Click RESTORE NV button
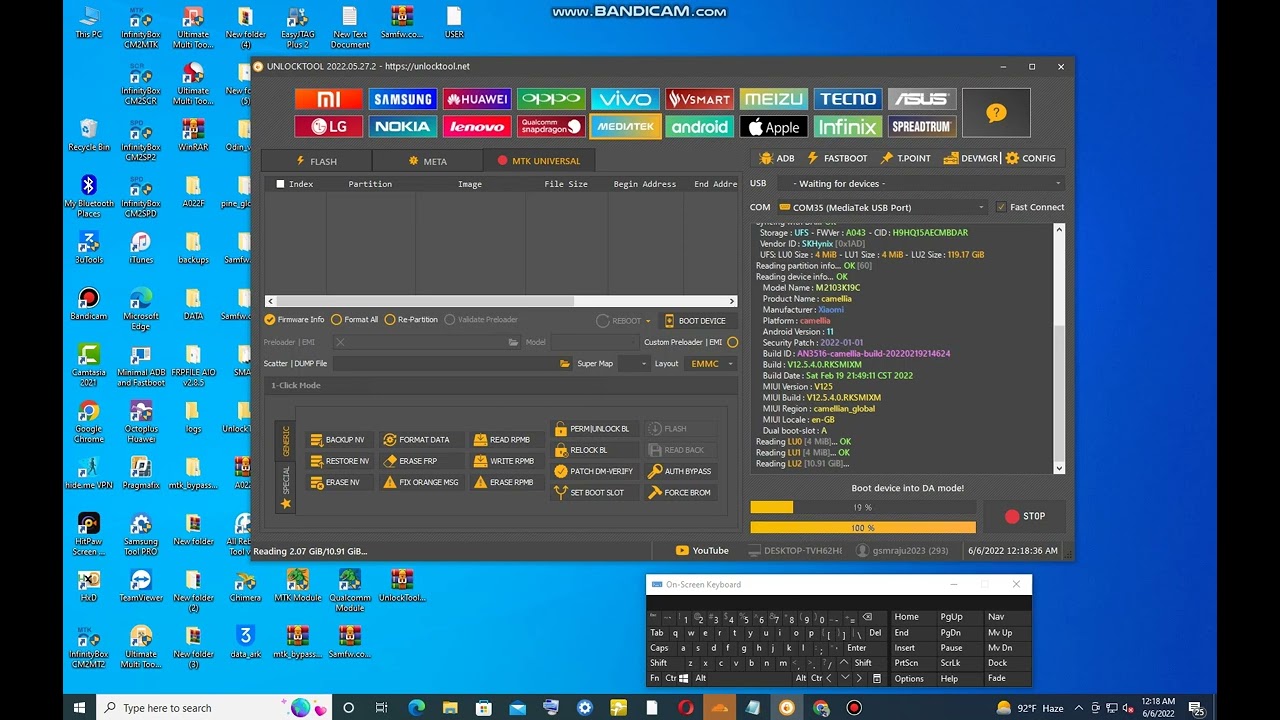 pos(339,461)
